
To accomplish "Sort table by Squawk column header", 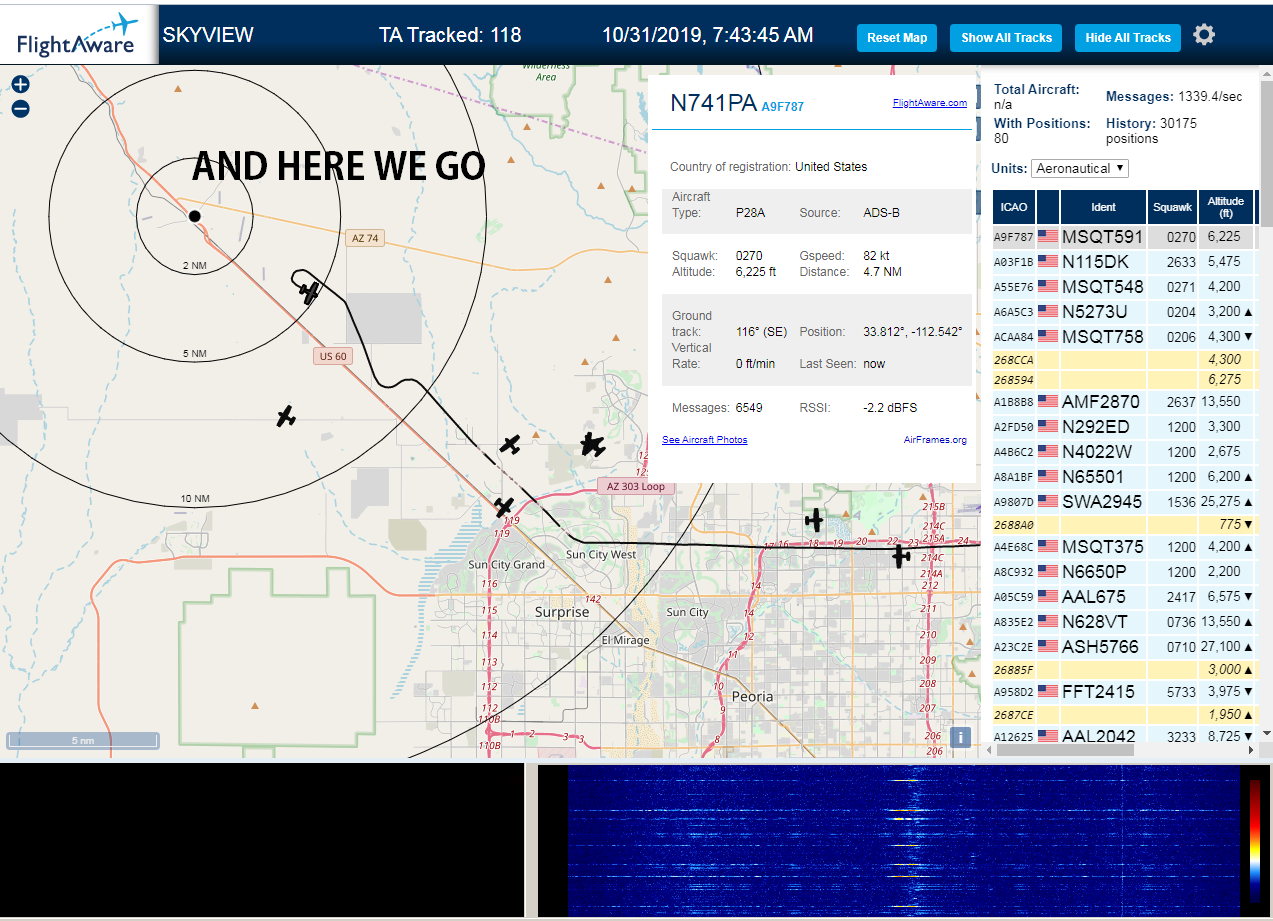I will (1172, 207).
